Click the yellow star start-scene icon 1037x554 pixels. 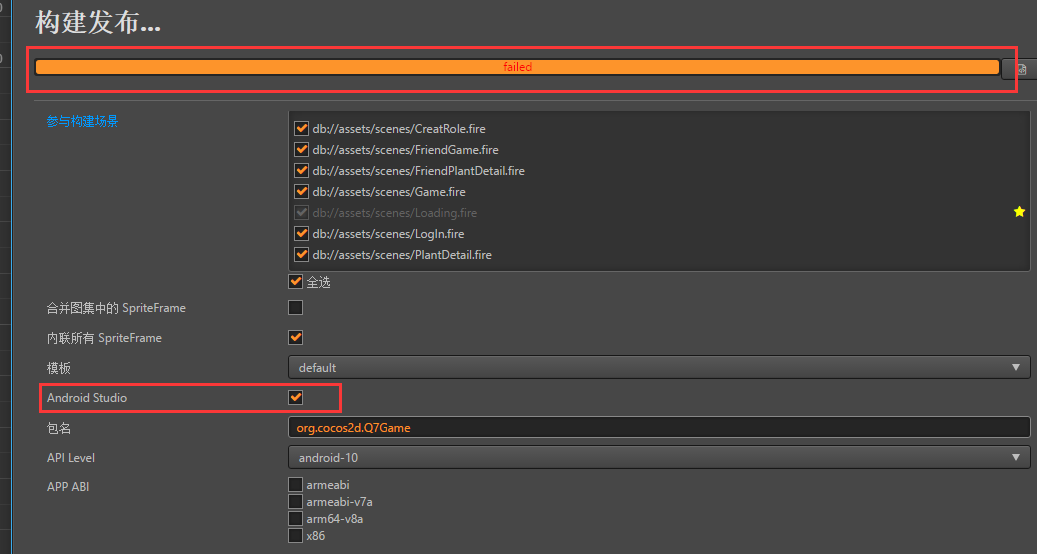coord(1019,212)
